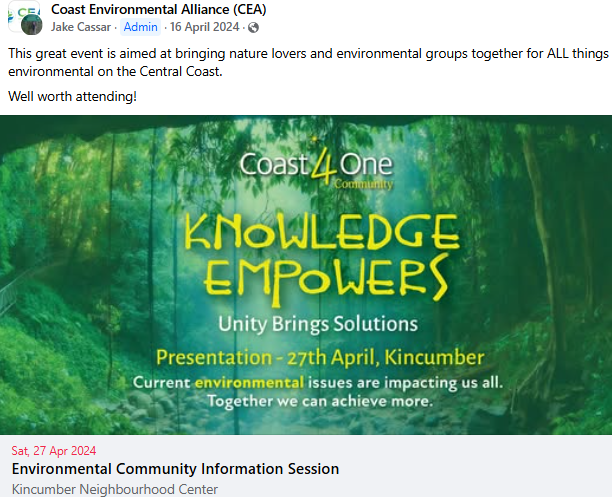Click Together we can achieve more text
Viewport: 612px width, 497px height.
315,402
